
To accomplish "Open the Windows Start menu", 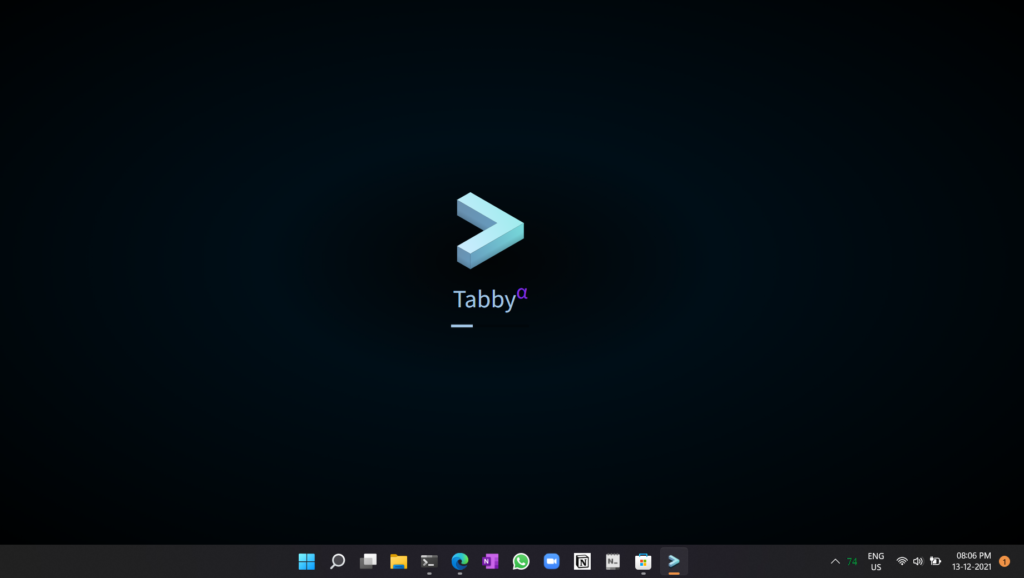I will tap(307, 561).
